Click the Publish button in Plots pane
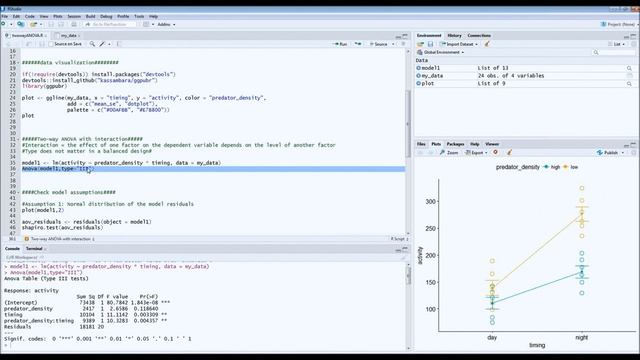The width and height of the screenshot is (640, 360). pyautogui.click(x=608, y=153)
